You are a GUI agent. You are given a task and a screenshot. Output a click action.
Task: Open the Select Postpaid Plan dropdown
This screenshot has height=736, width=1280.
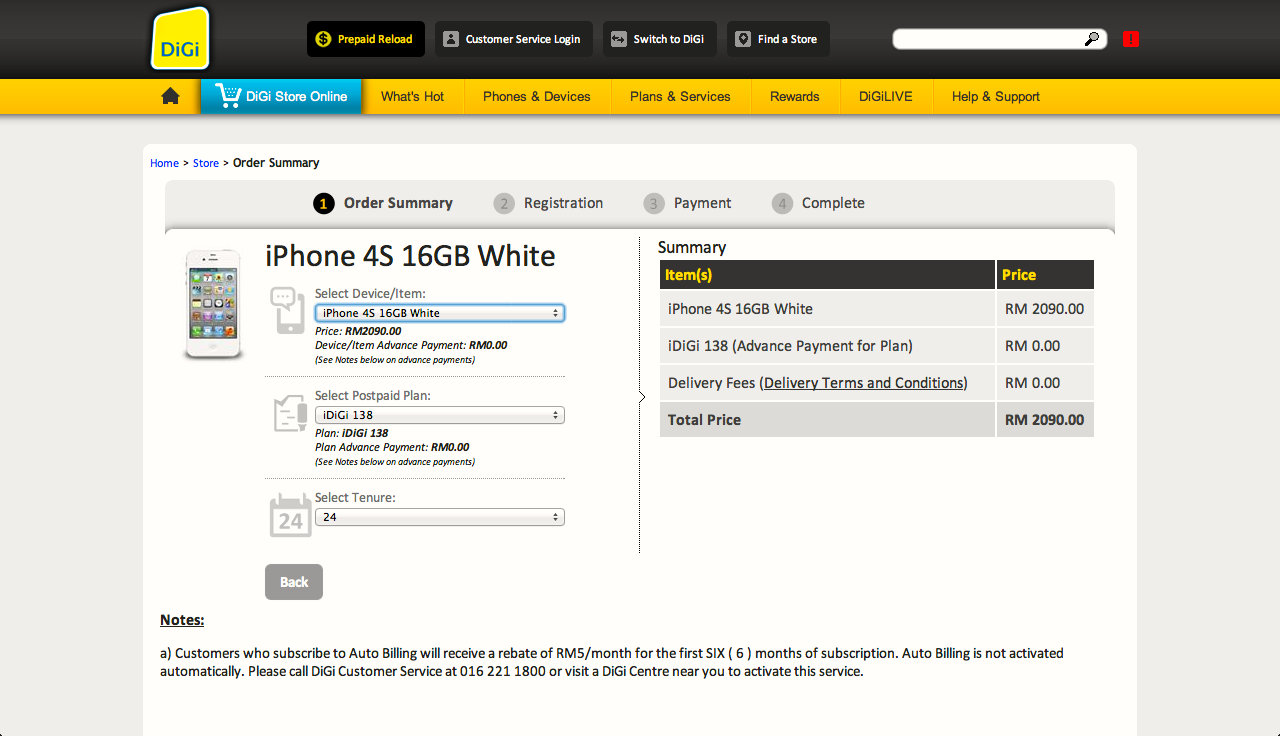point(440,415)
